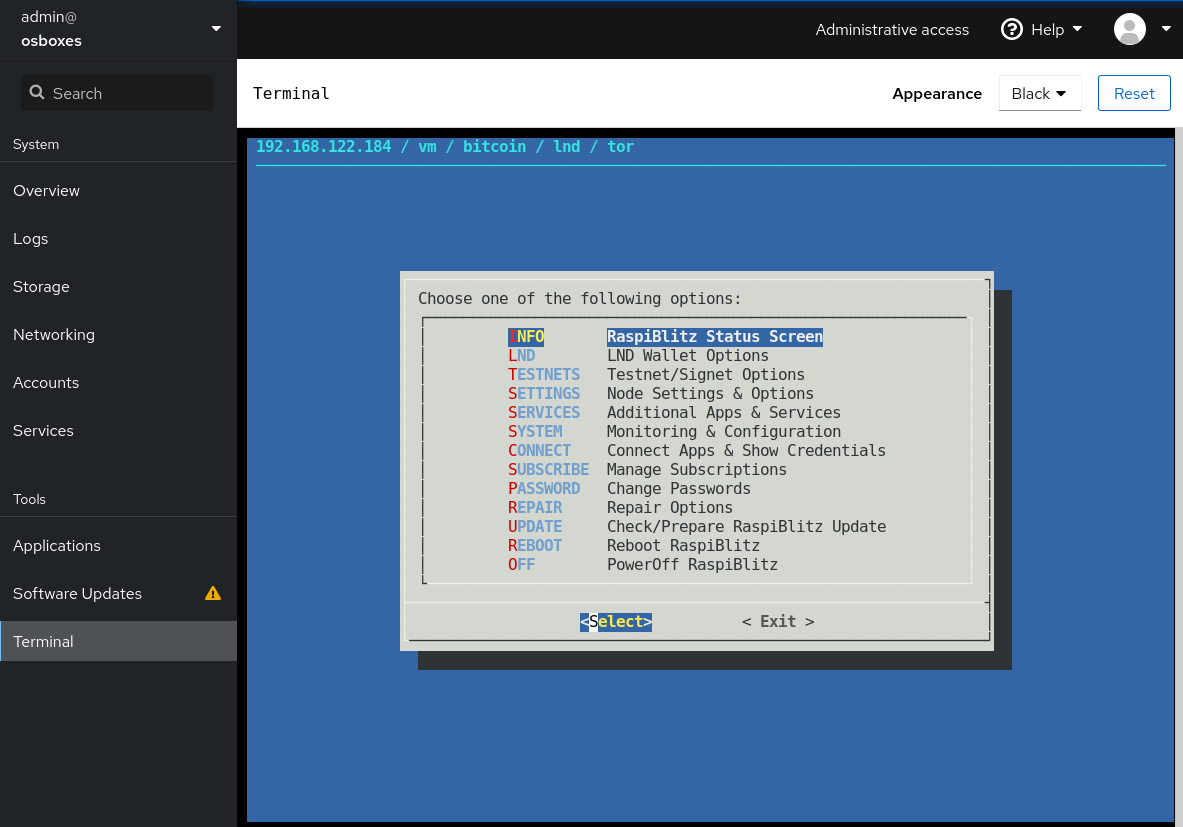This screenshot has width=1183, height=827.
Task: Click the user avatar icon
Action: (x=1129, y=29)
